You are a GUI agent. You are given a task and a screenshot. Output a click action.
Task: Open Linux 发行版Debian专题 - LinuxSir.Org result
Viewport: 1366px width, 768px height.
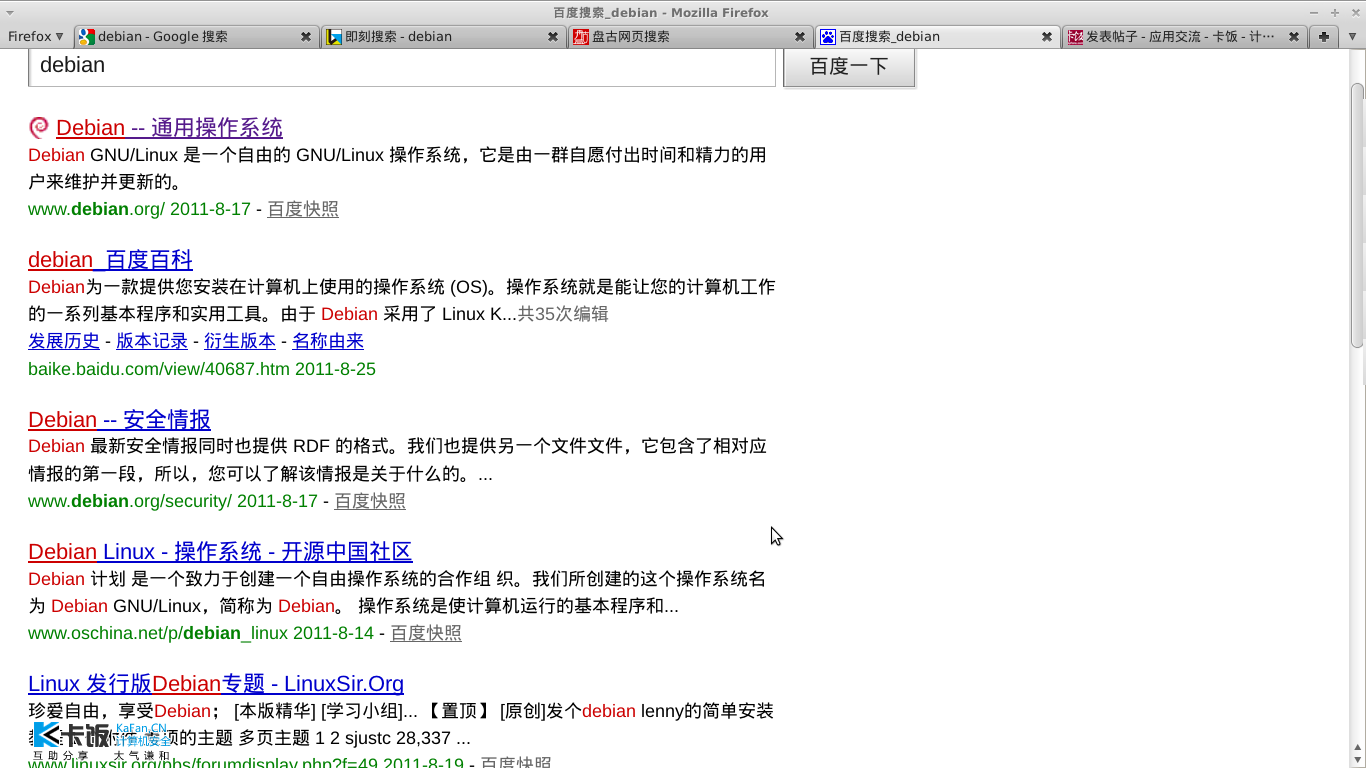pos(216,684)
